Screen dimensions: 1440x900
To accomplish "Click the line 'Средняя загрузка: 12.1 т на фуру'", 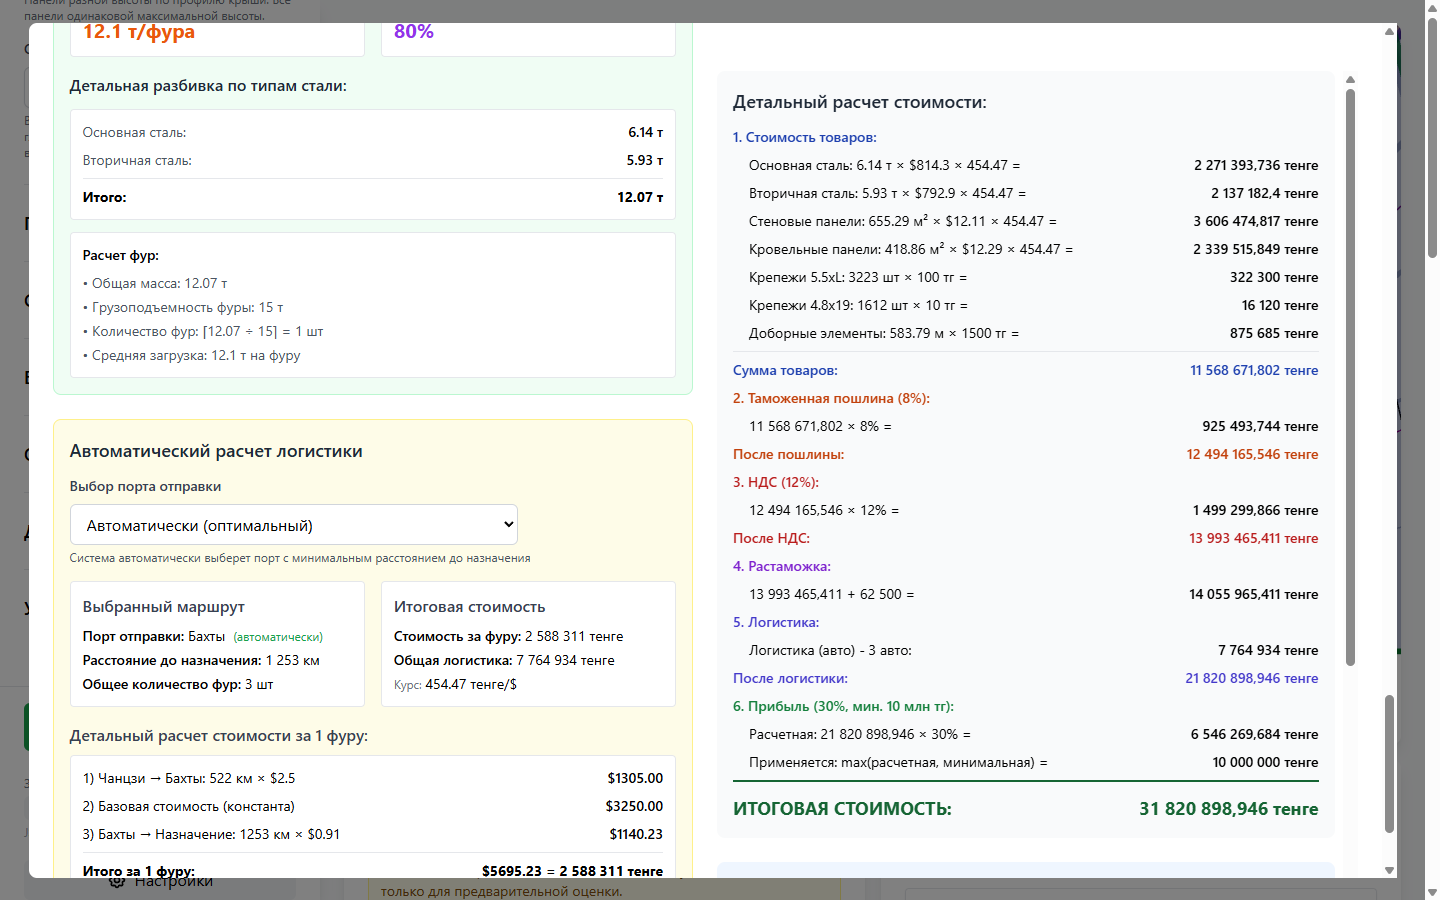I will 192,355.
